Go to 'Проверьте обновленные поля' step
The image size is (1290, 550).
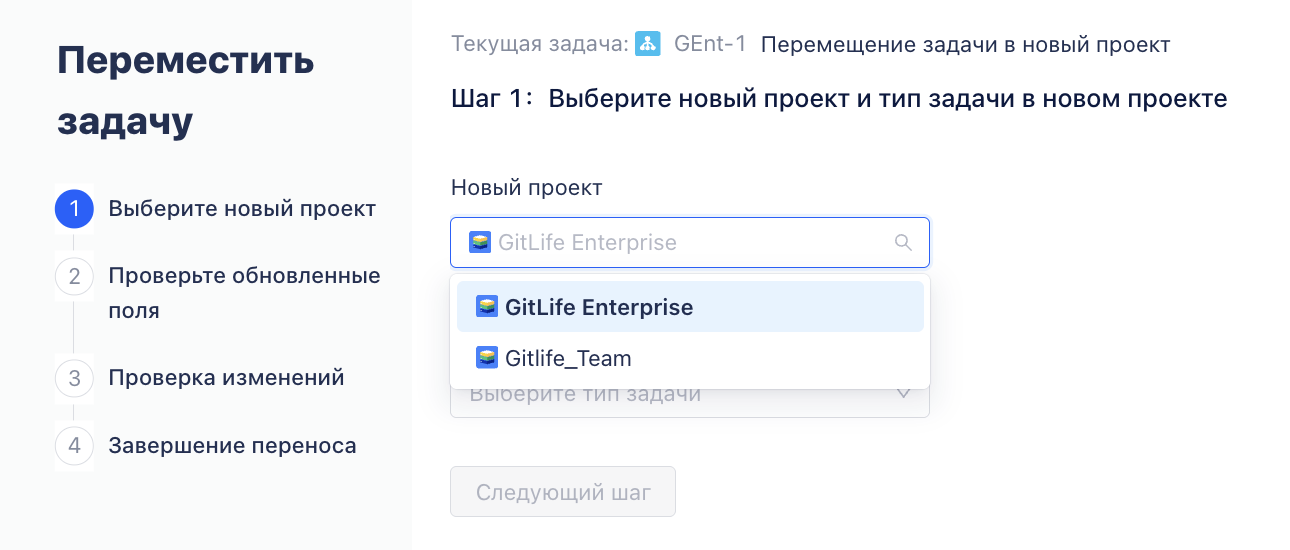click(x=244, y=293)
